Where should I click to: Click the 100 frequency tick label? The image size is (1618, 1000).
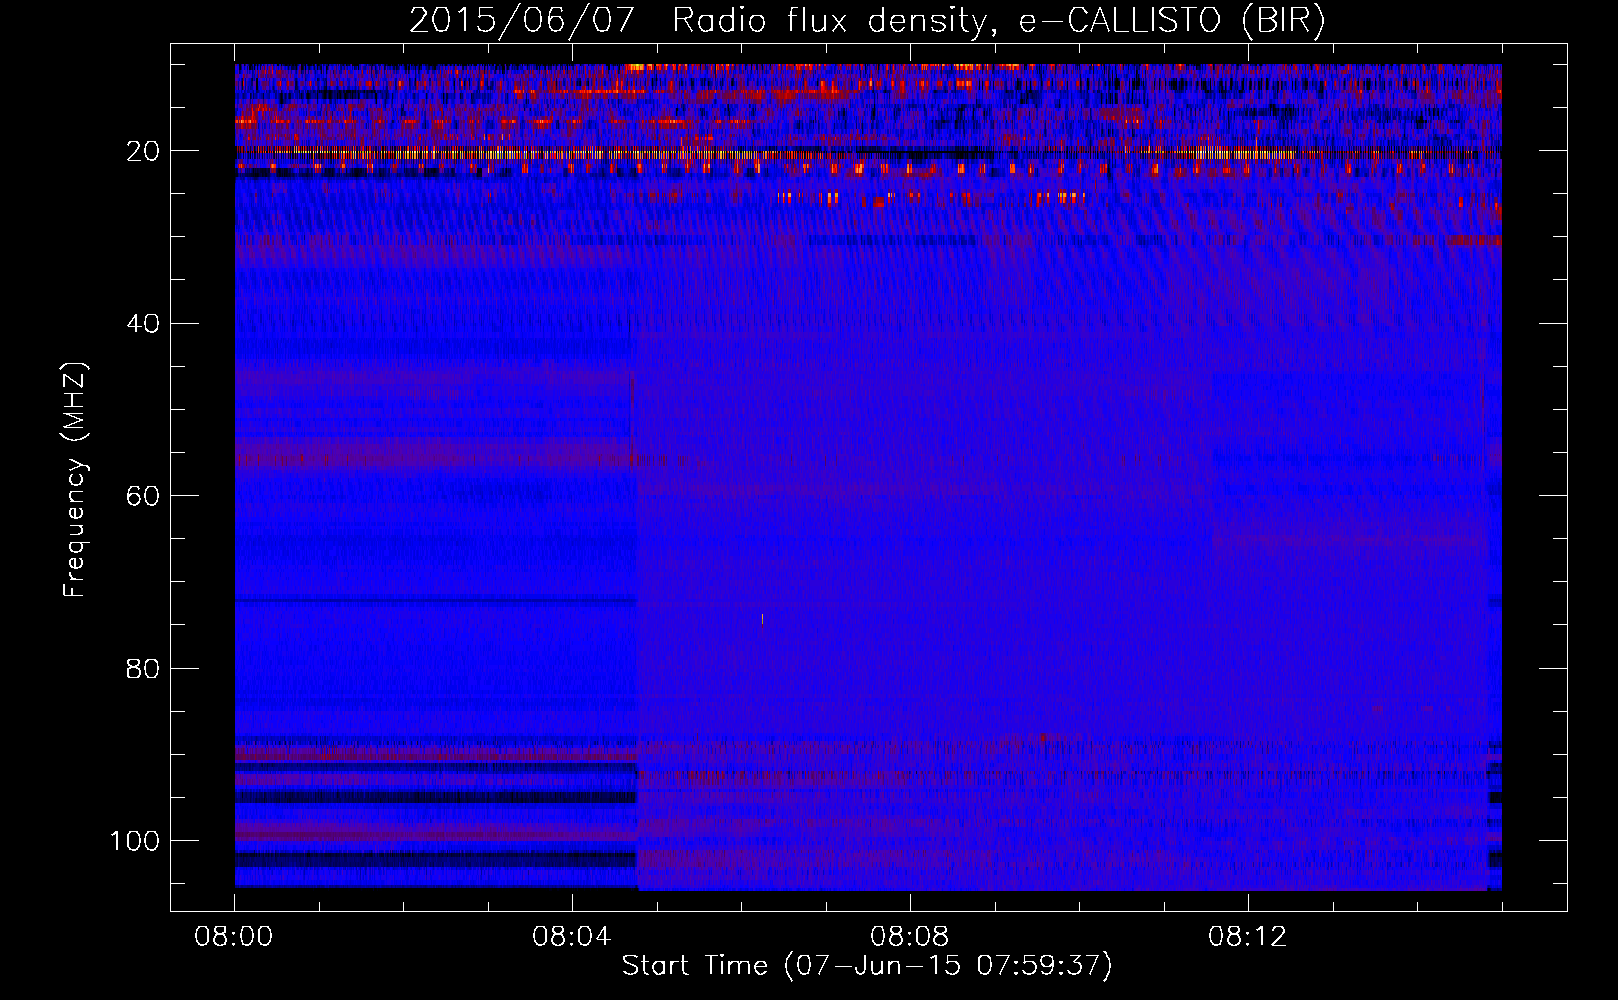pyautogui.click(x=136, y=841)
